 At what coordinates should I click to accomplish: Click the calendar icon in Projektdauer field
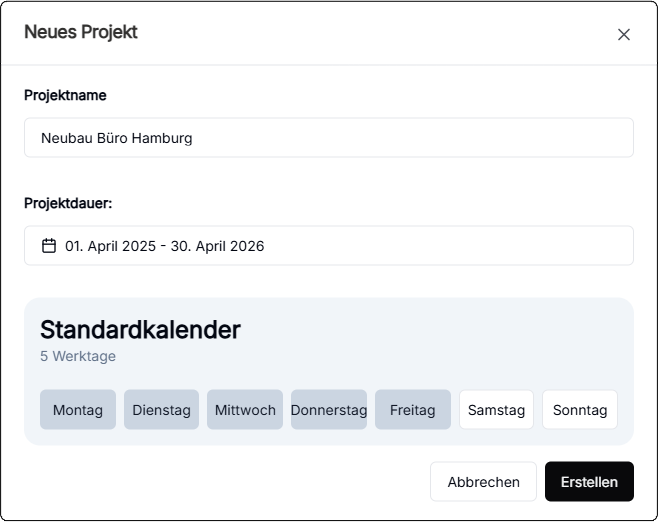pyautogui.click(x=48, y=246)
